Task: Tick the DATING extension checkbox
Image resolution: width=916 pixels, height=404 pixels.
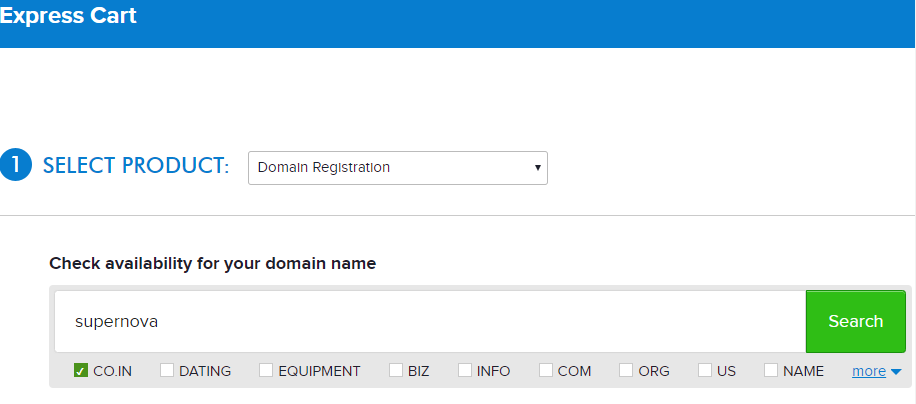Action: [x=167, y=370]
